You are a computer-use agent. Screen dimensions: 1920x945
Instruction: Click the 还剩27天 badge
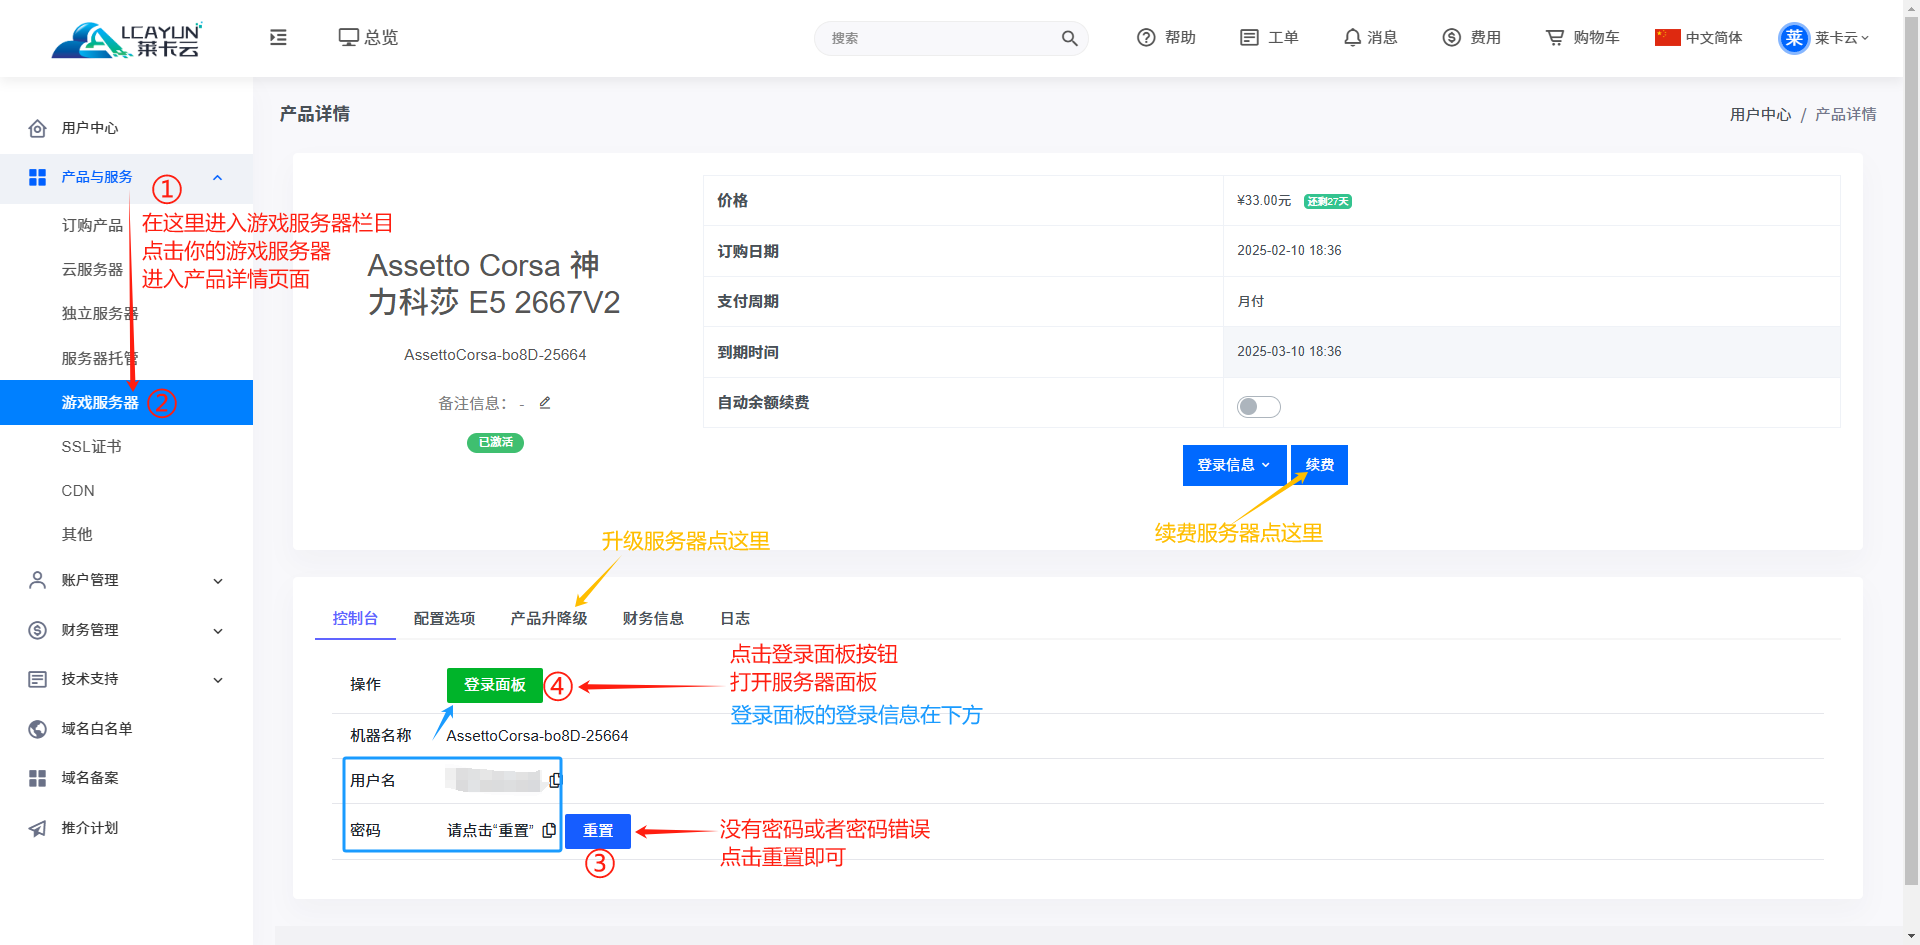[1328, 201]
